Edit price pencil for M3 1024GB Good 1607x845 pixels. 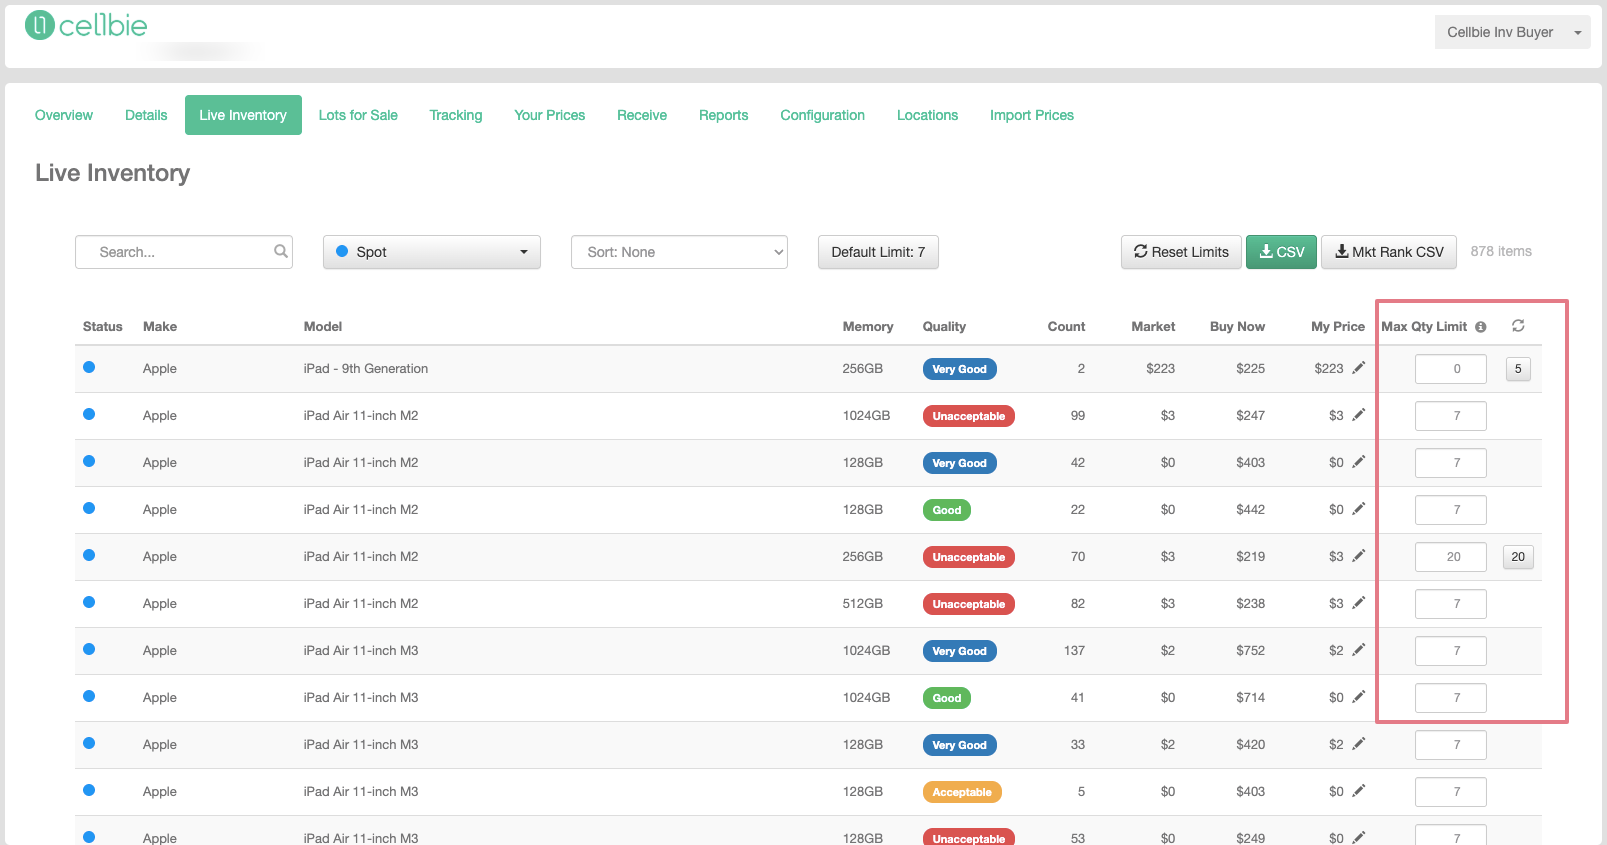coord(1359,697)
